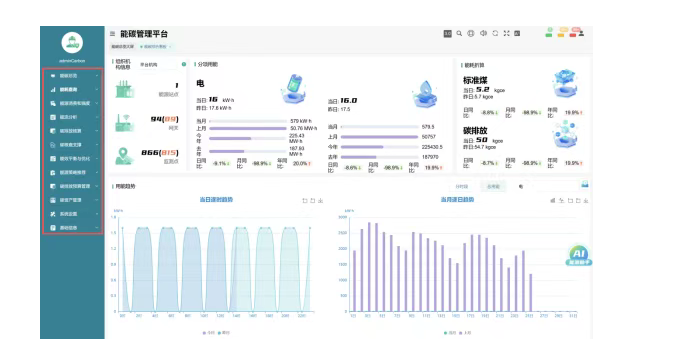
Task: Click the green map-pin monitoring point icon
Action: 124,156
